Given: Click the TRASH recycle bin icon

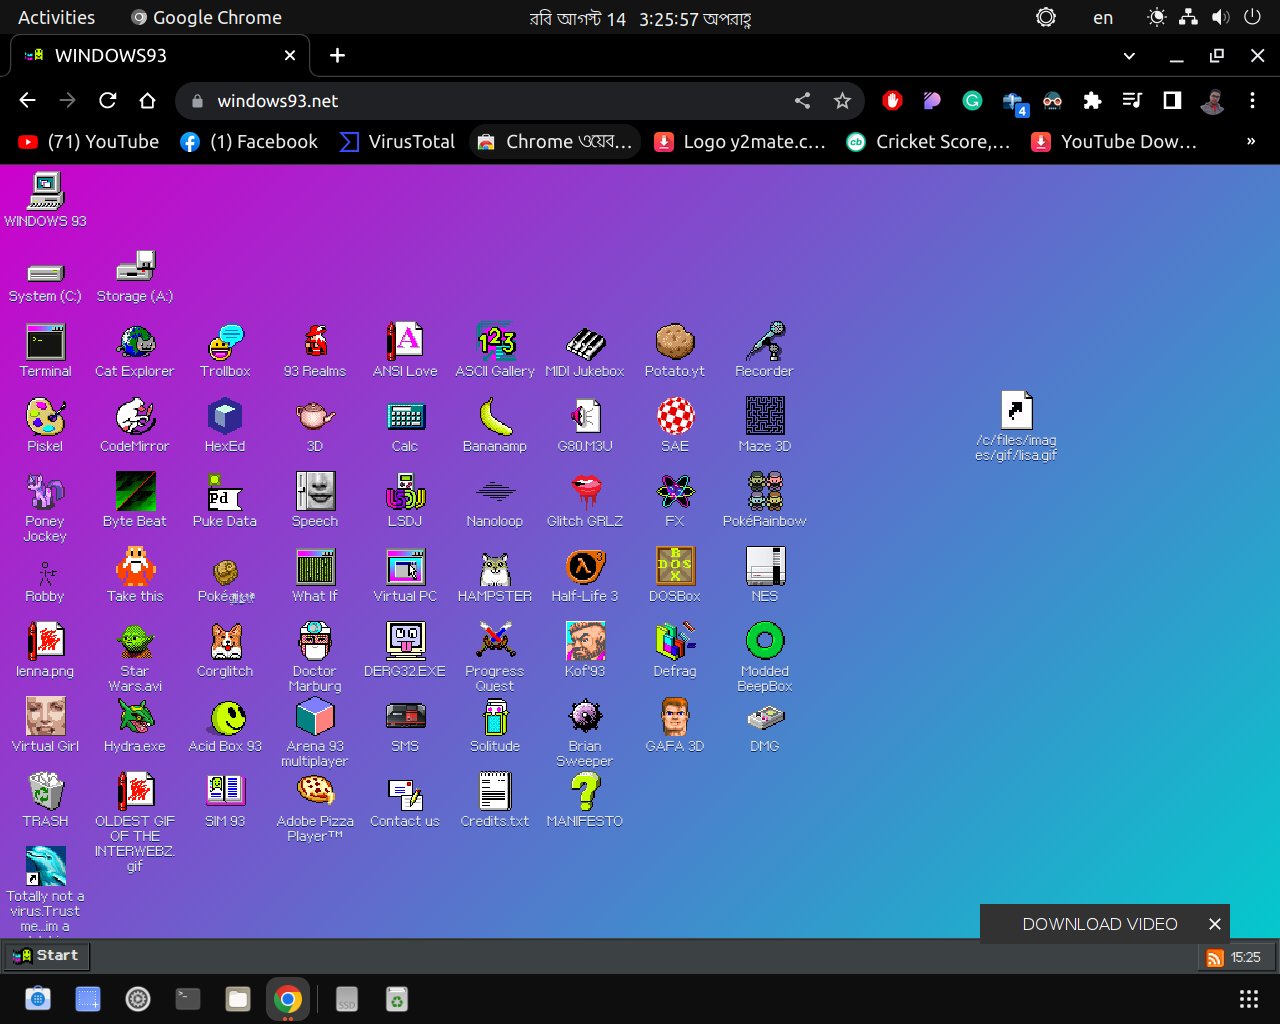Looking at the screenshot, I should (x=45, y=793).
